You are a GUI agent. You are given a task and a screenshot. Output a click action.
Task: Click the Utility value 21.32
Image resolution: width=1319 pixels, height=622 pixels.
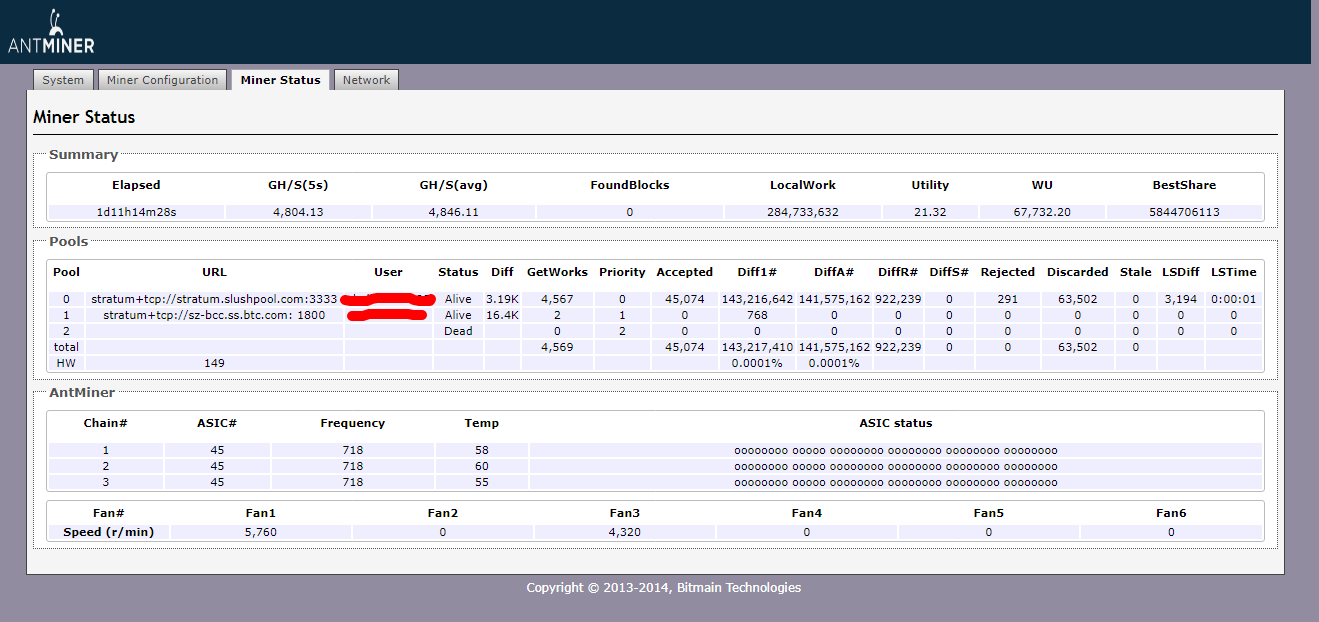[930, 212]
